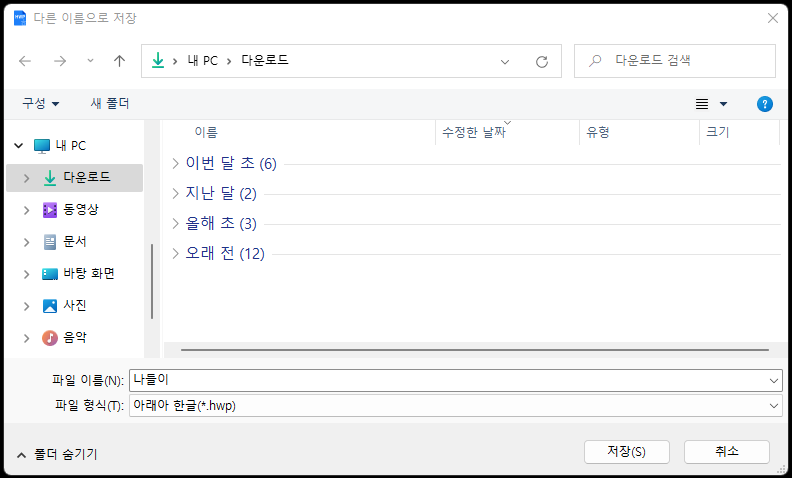Click the 다운로드 검색 search box
Image resolution: width=792 pixels, height=478 pixels.
pos(675,61)
